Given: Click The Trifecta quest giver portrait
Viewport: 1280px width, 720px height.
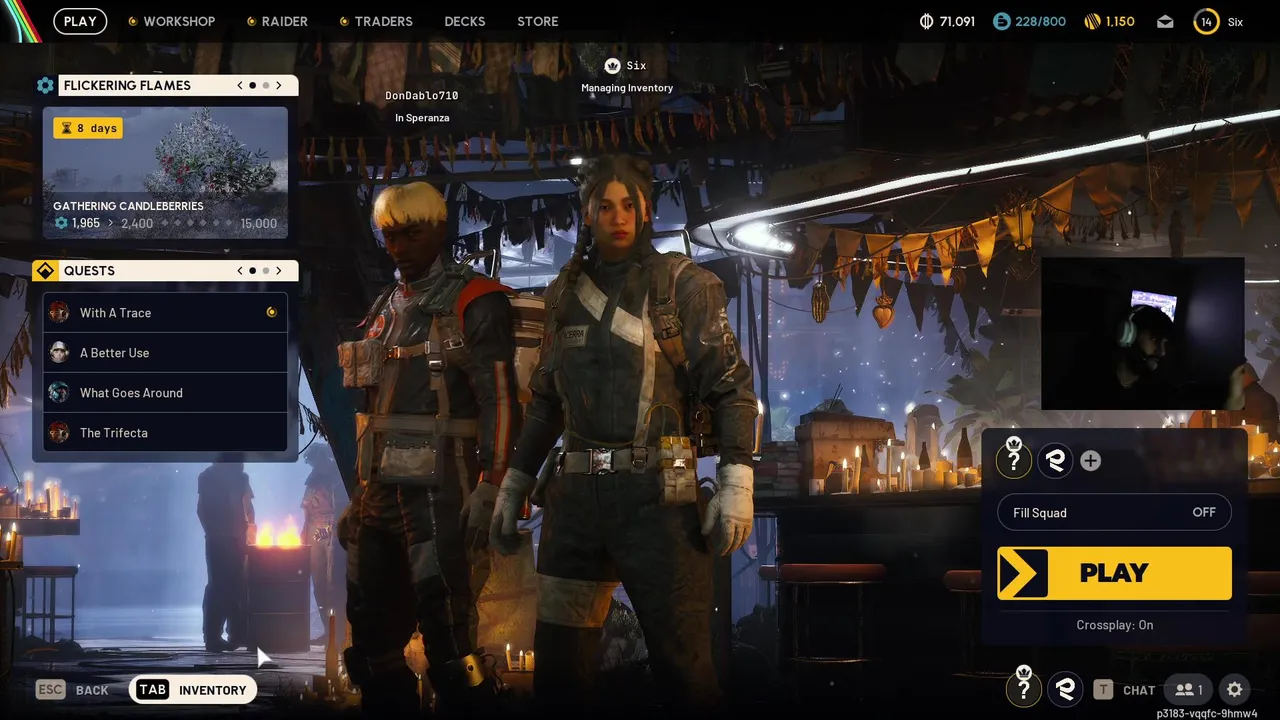Looking at the screenshot, I should click(x=59, y=432).
